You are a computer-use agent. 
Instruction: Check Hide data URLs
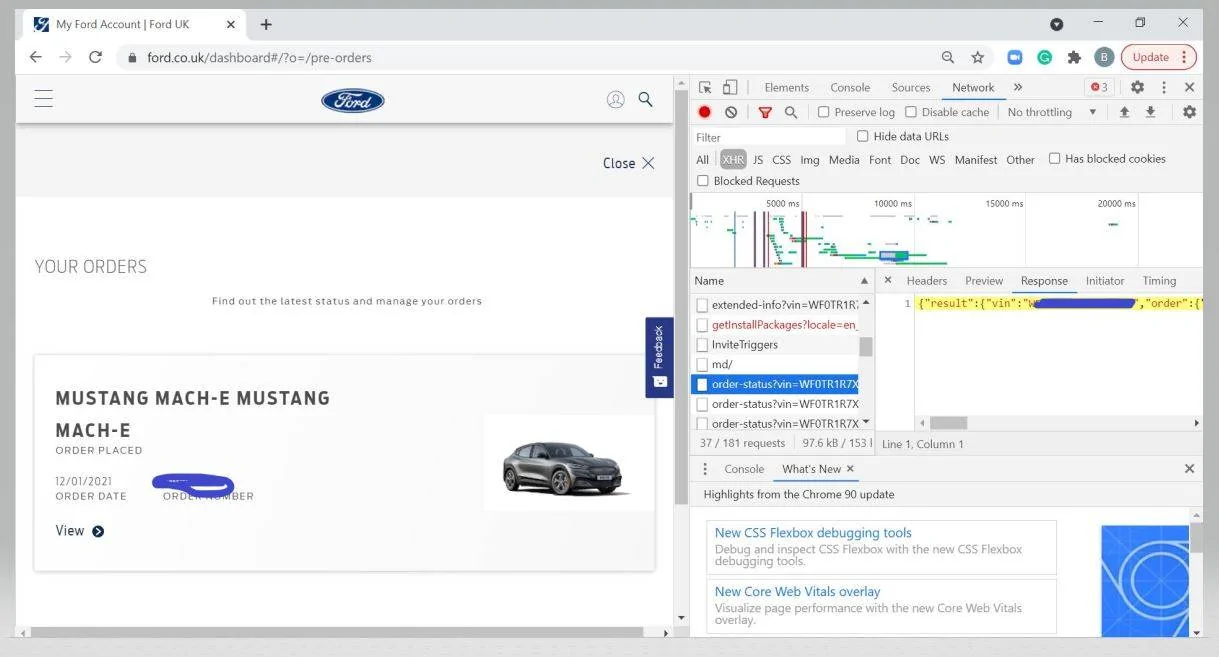[863, 136]
